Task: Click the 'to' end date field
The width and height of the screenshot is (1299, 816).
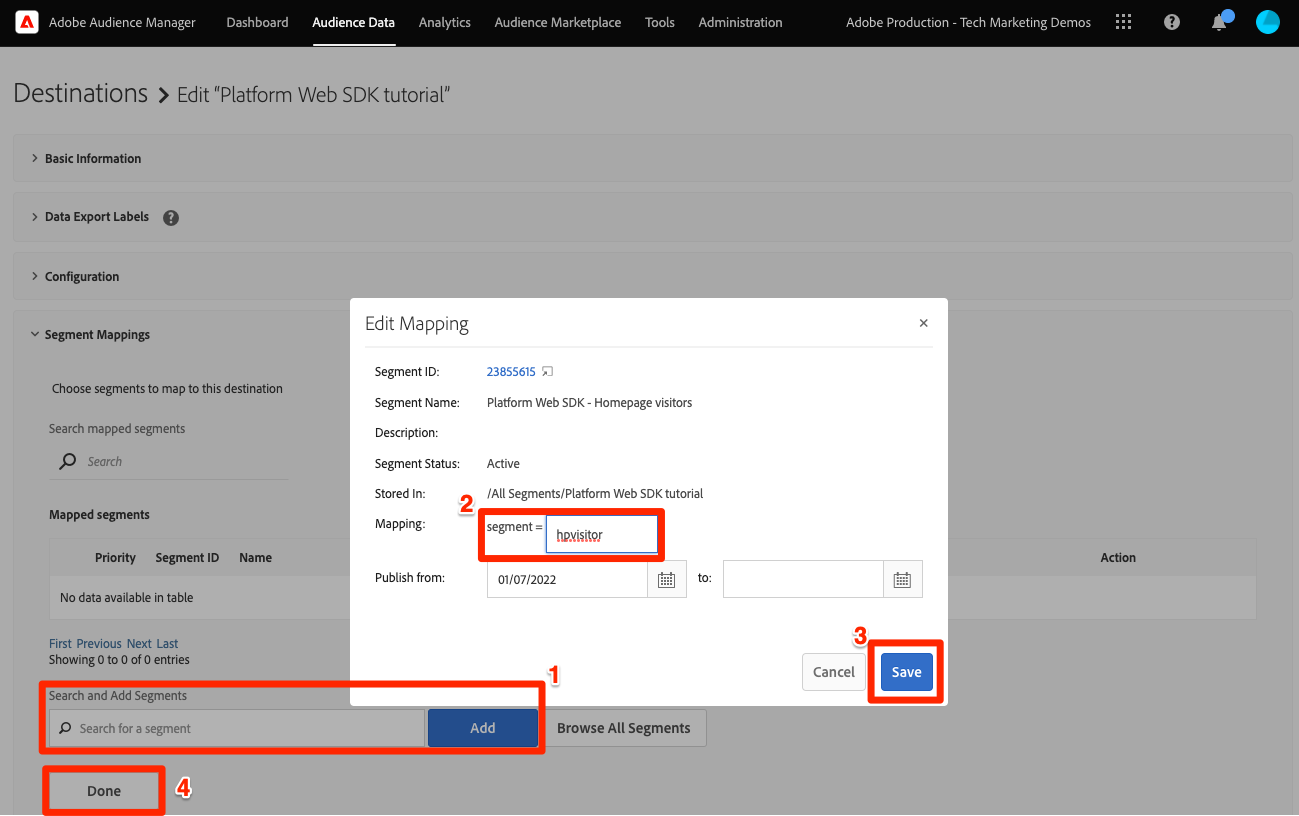Action: click(803, 579)
